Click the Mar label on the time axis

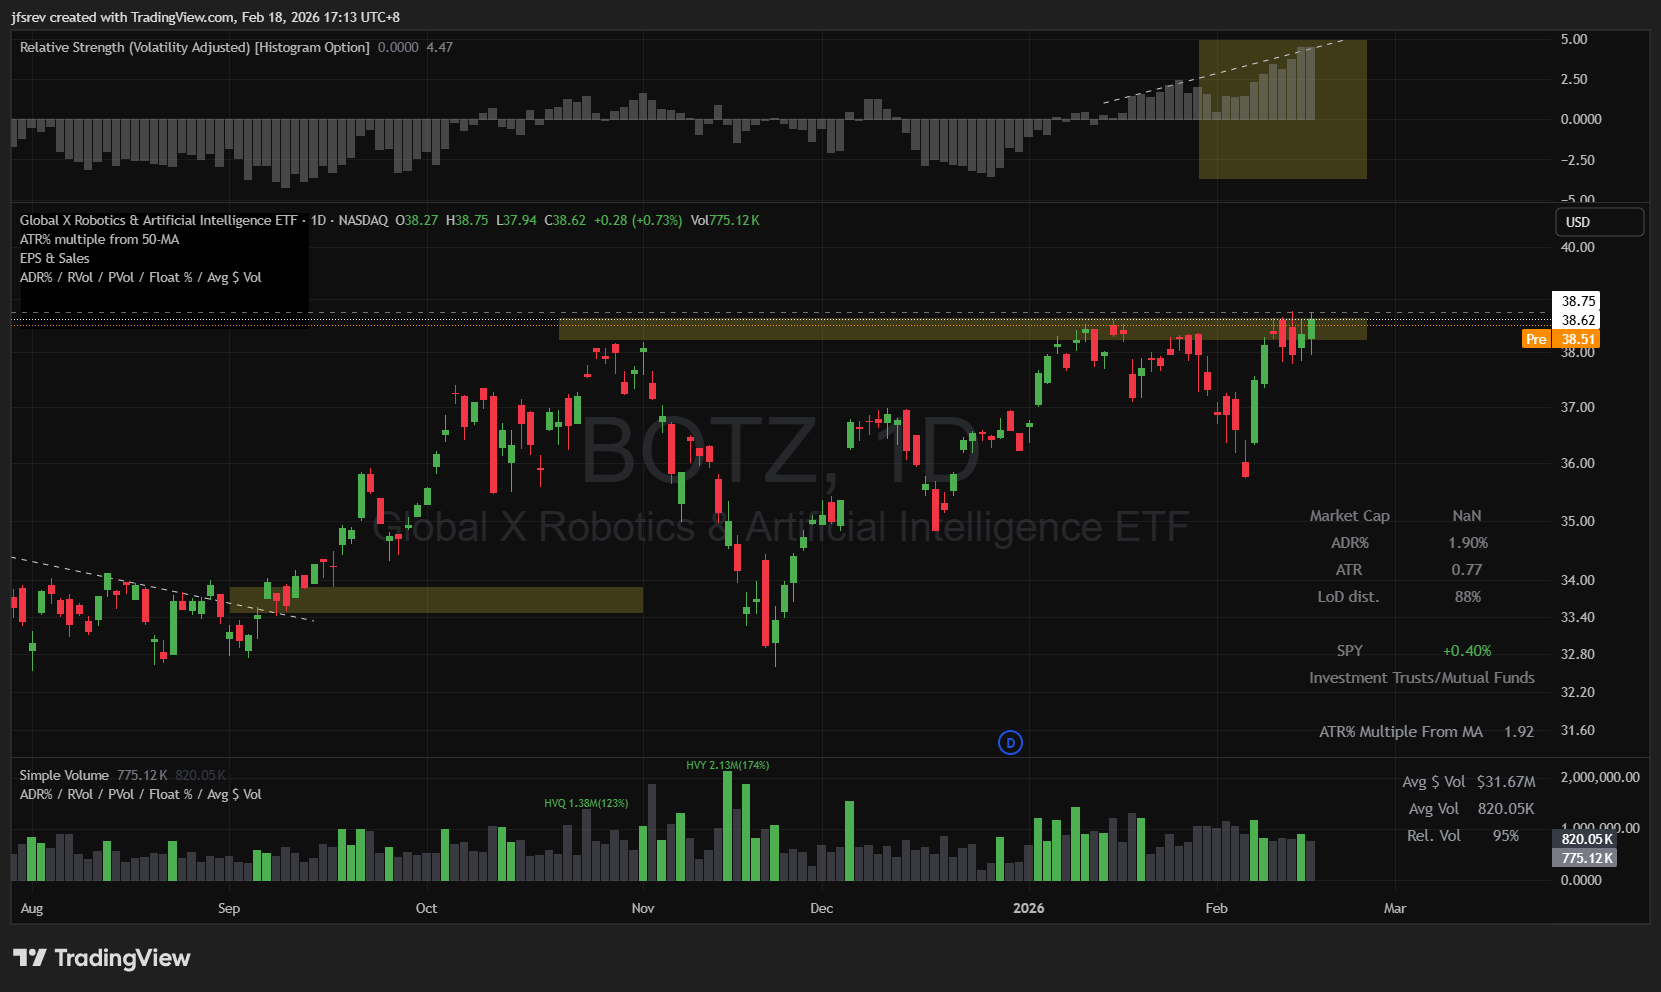click(x=1394, y=908)
